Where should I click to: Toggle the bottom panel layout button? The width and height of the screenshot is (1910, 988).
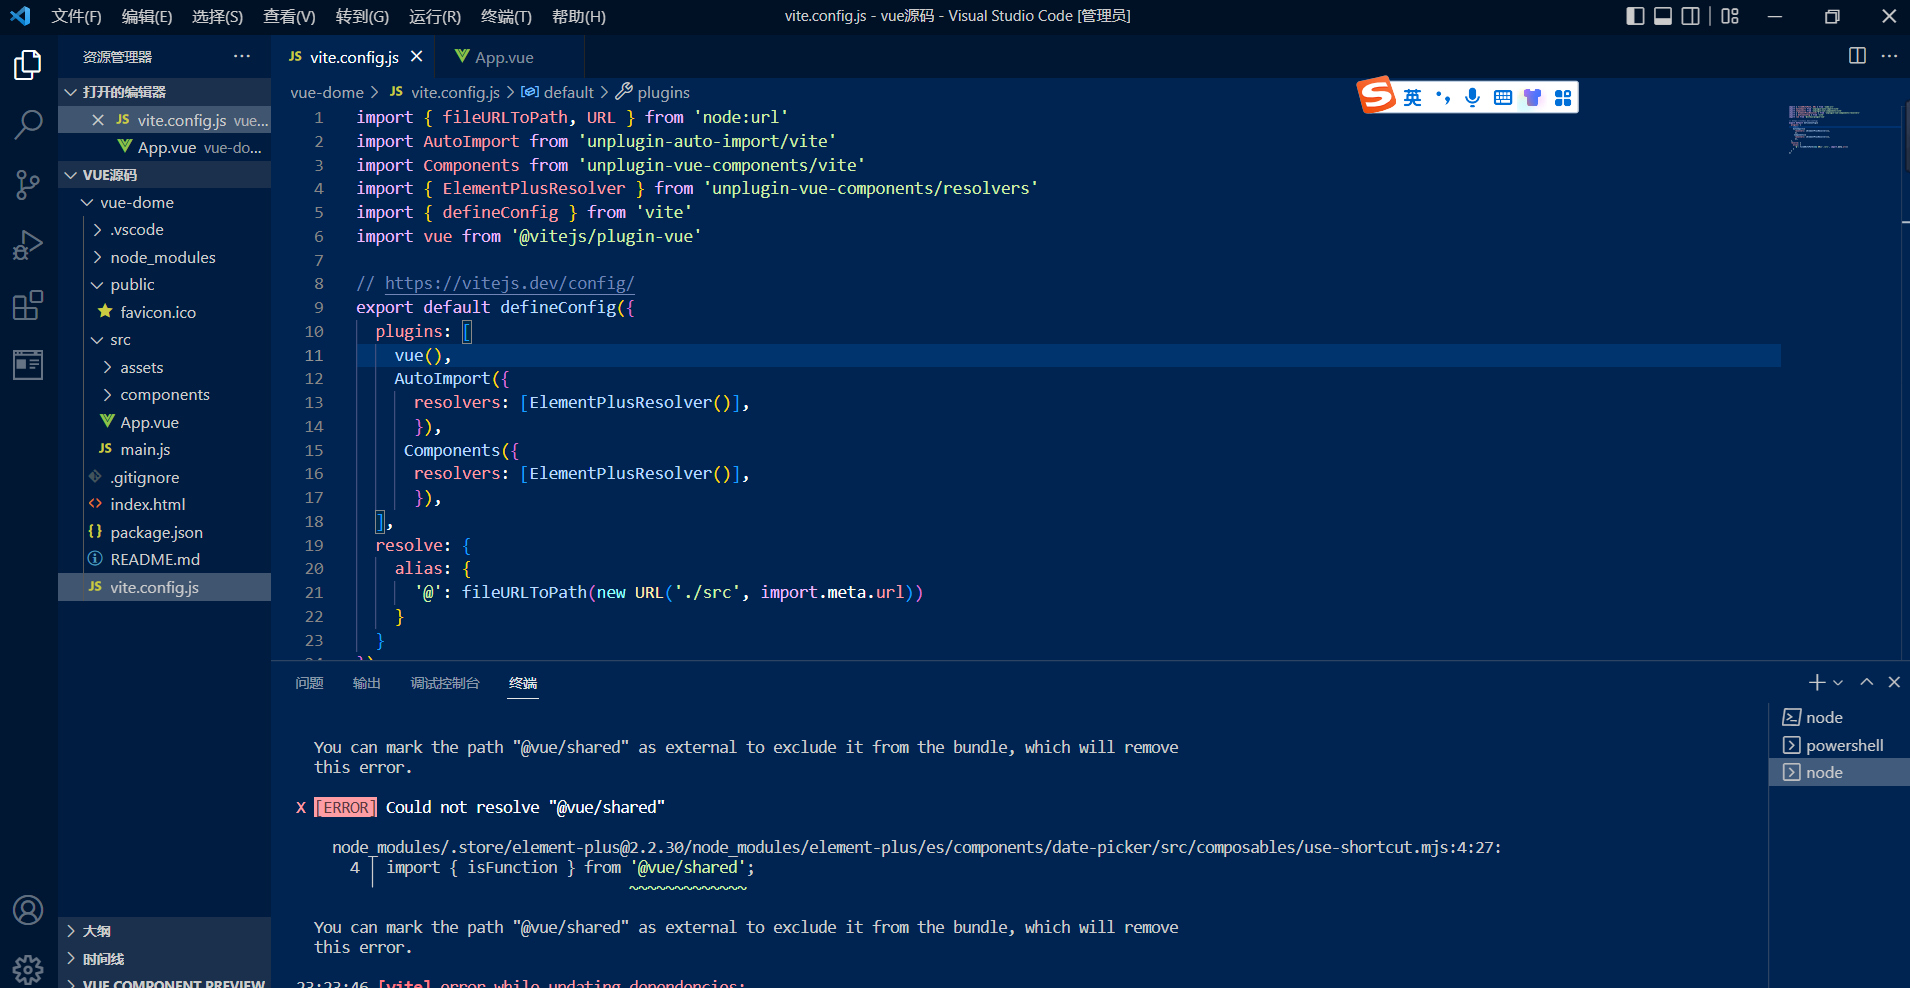1663,16
